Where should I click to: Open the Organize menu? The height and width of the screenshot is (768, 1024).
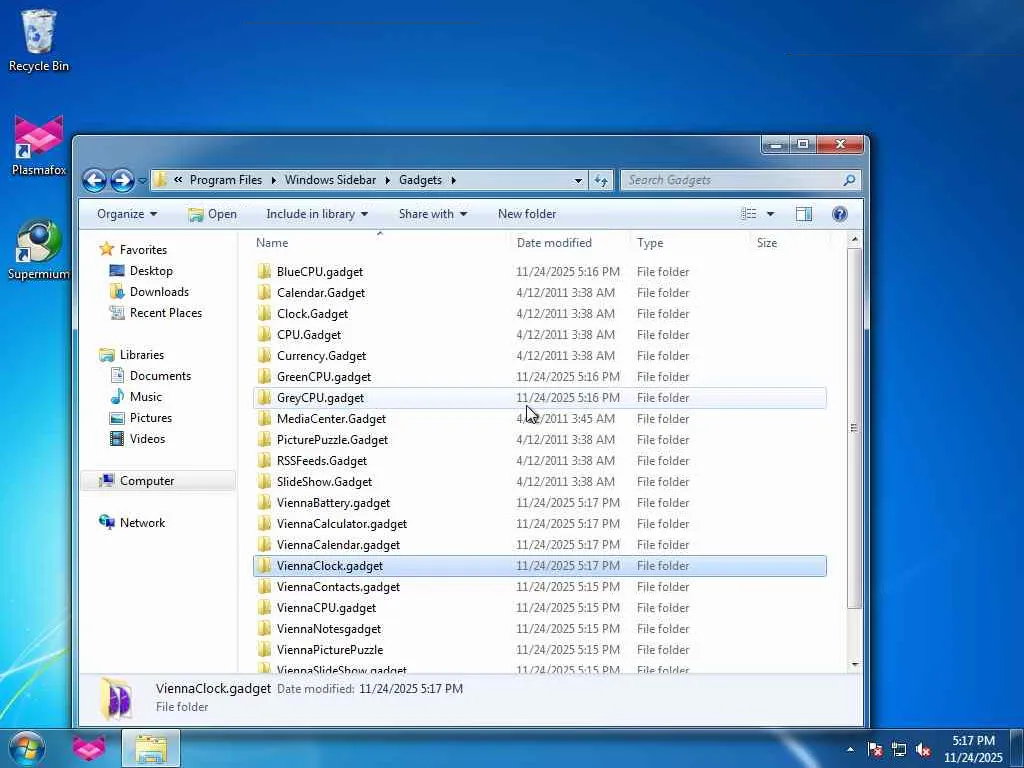pos(127,214)
